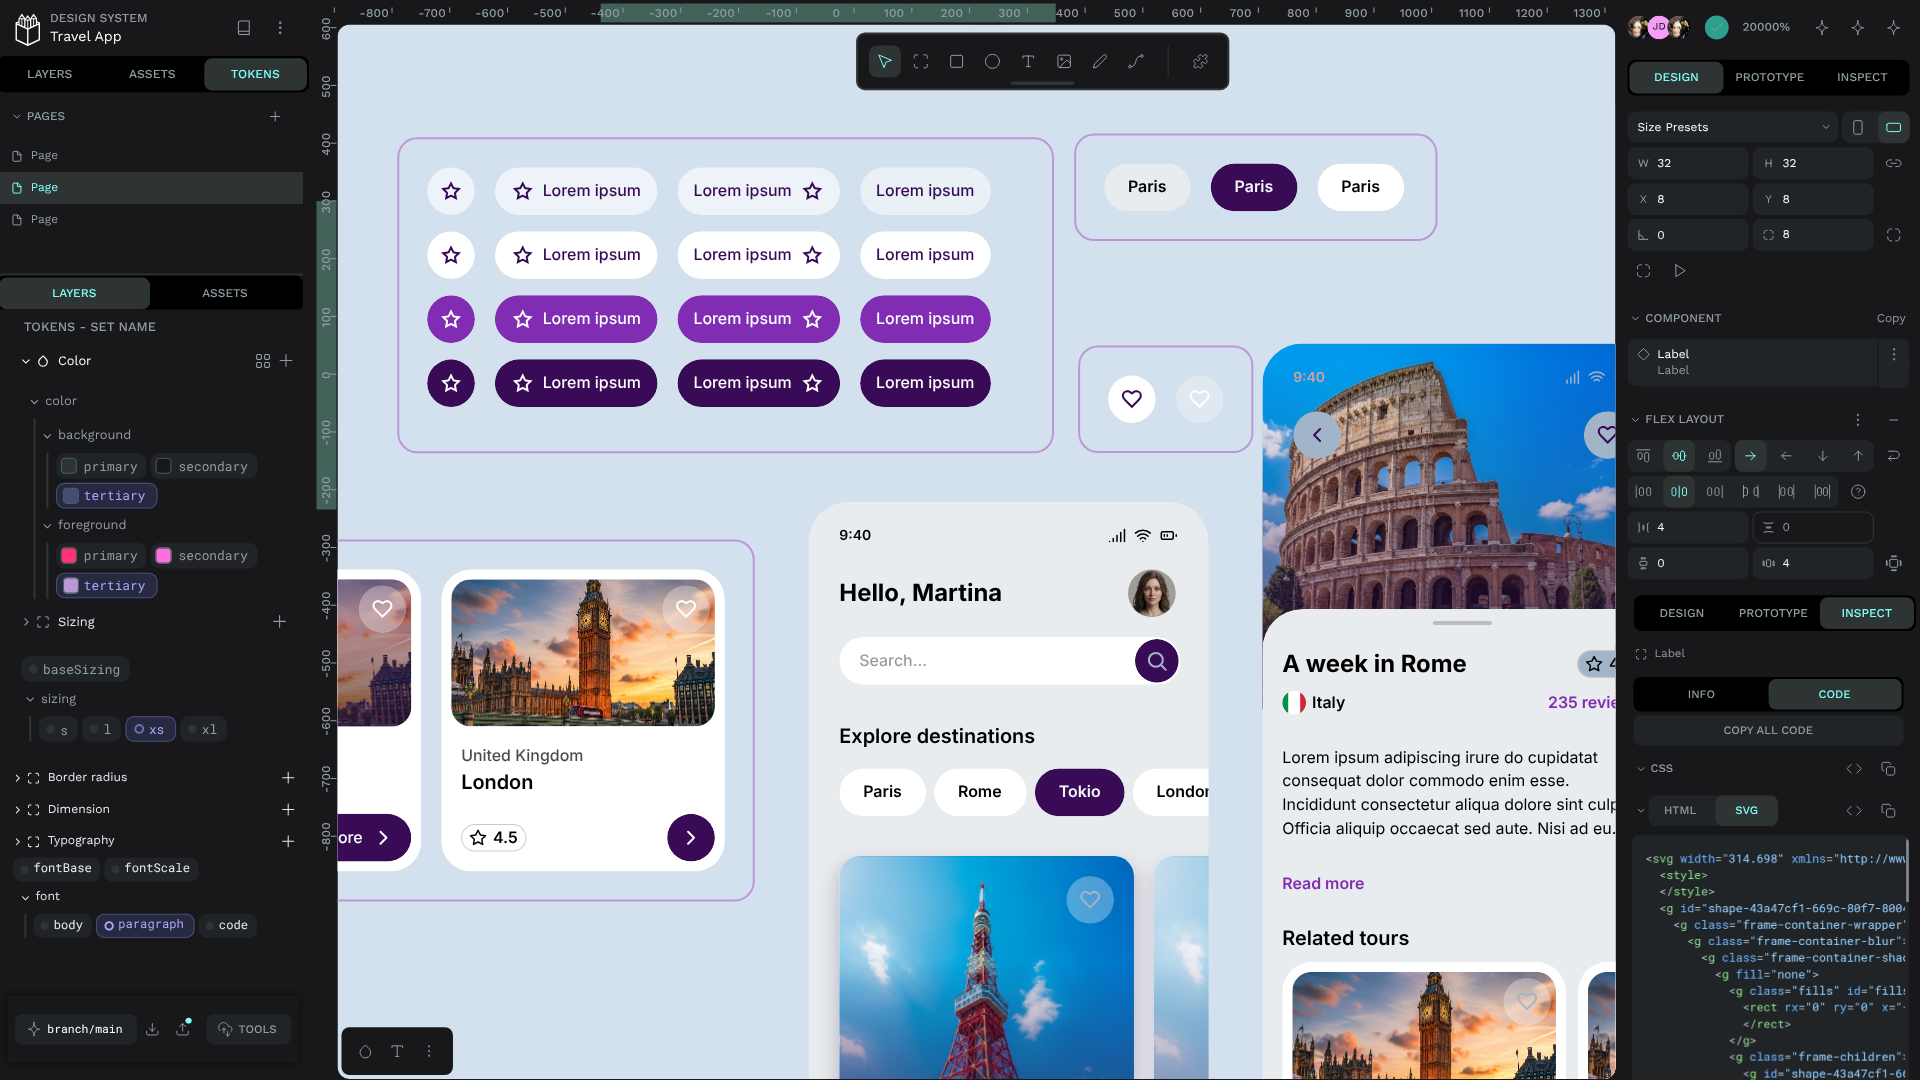Viewport: 1920px width, 1080px height.
Task: Expand the Border radius token set
Action: [17, 778]
